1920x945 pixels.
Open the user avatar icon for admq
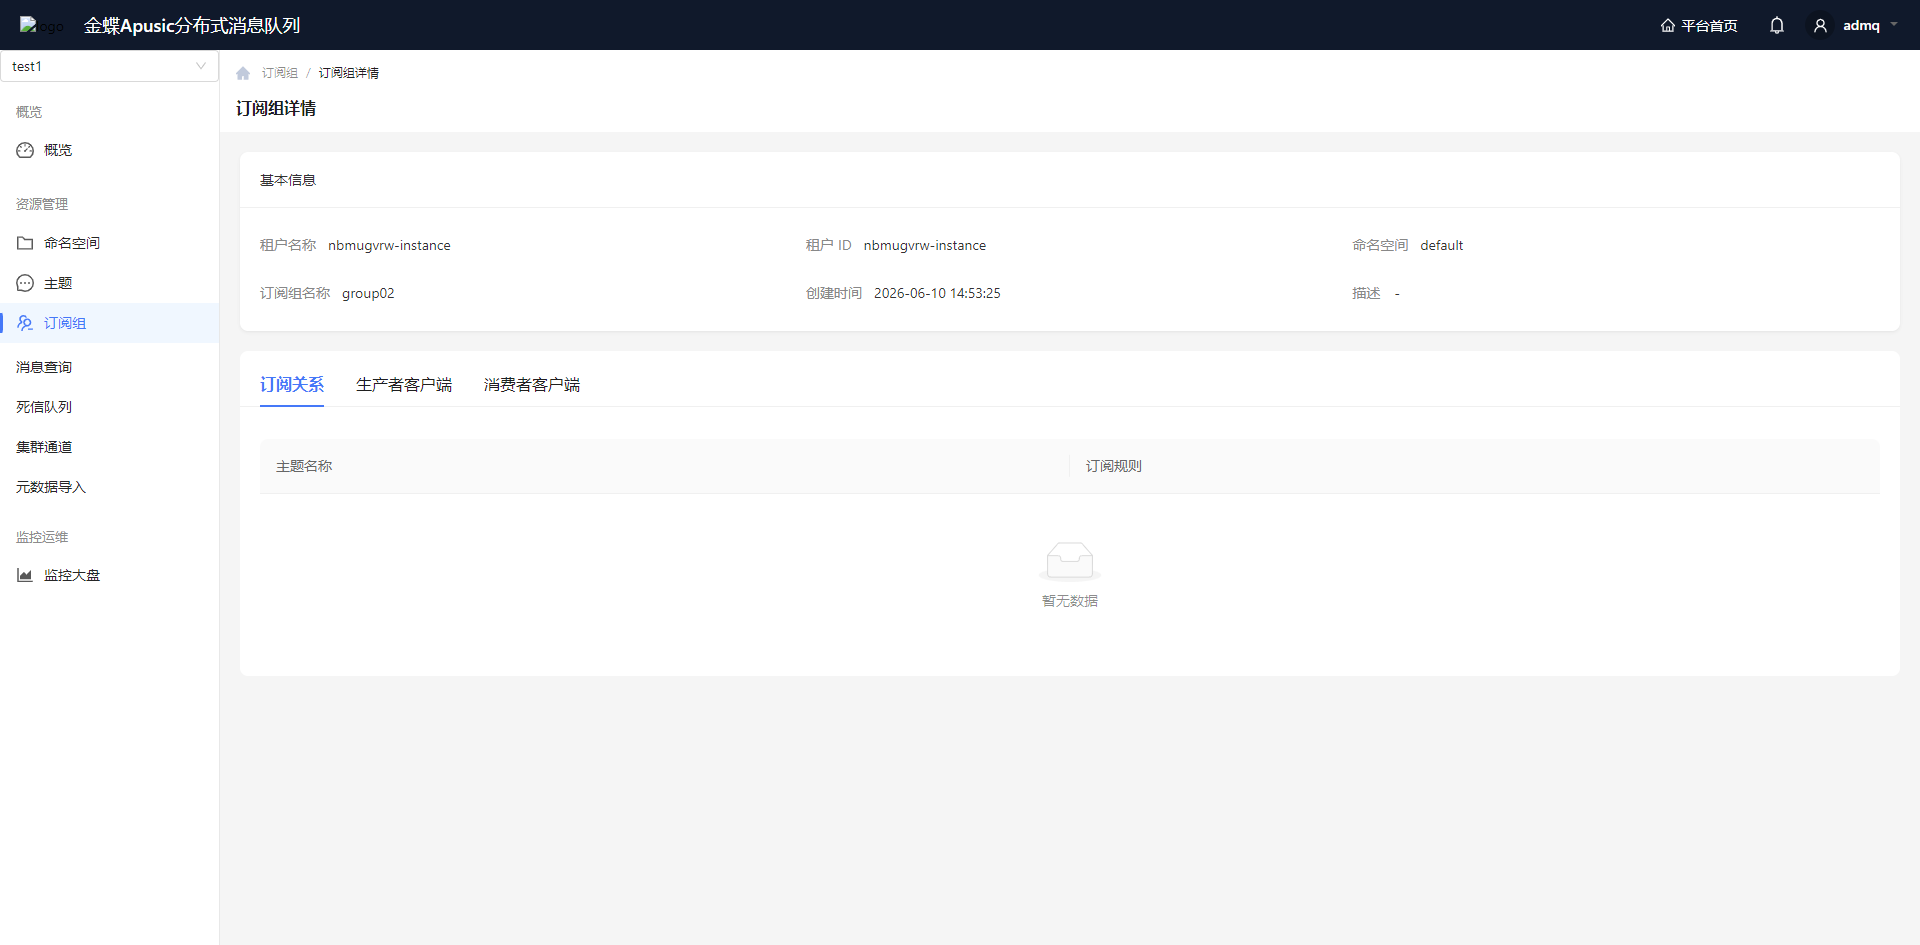tap(1820, 25)
